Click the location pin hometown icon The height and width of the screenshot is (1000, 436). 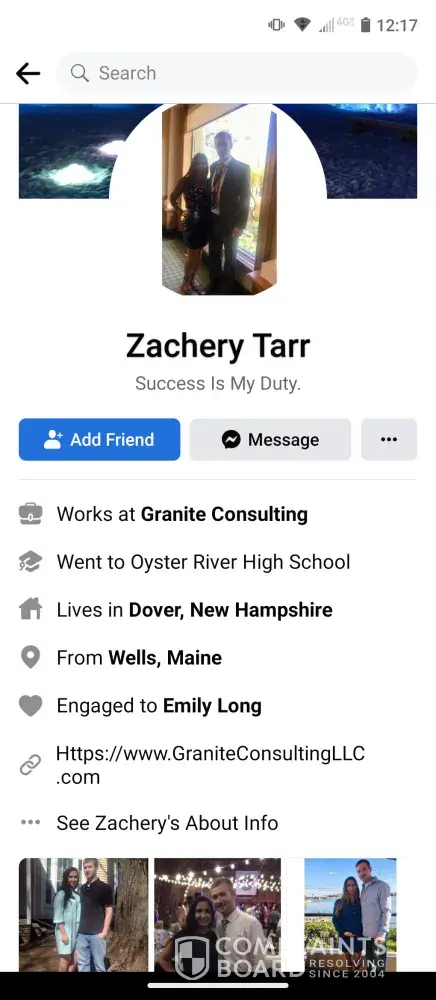(31, 658)
